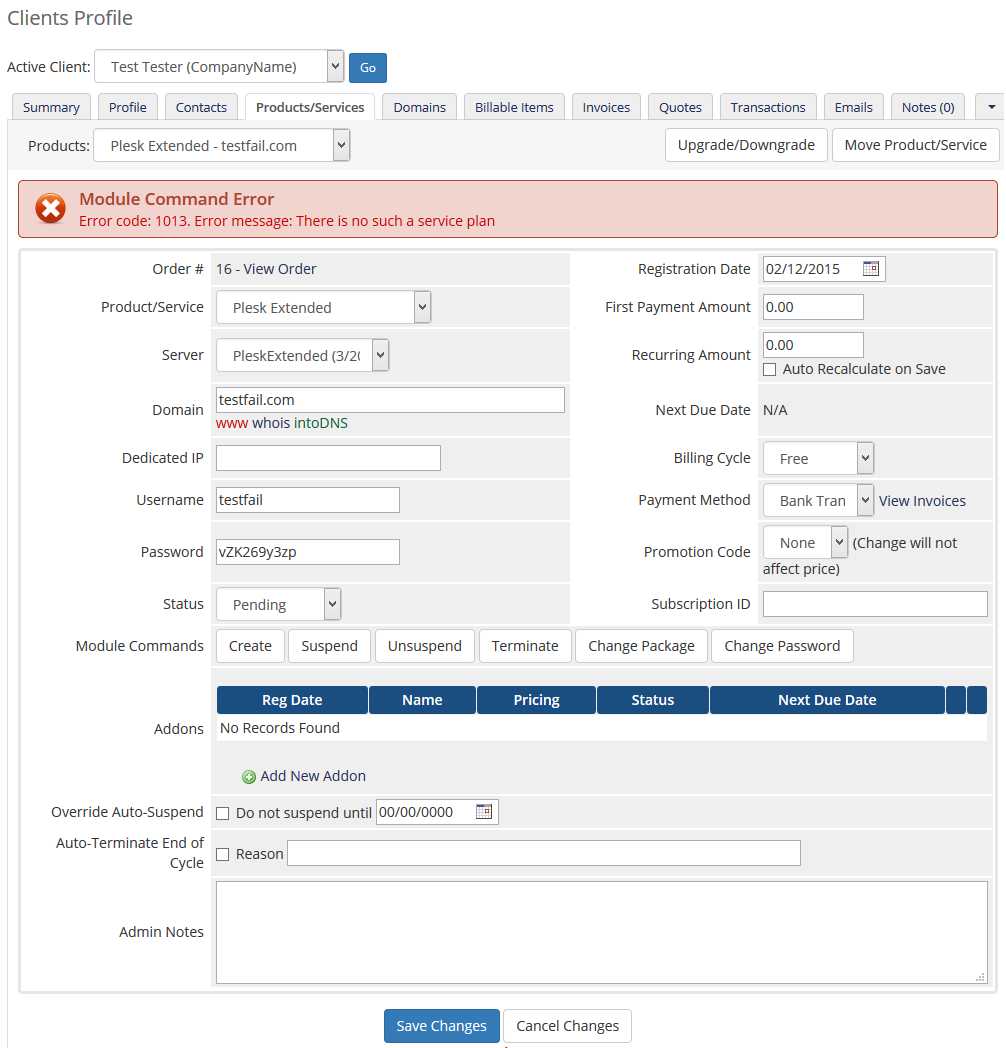Click the Auto-Terminate Reason text field
The width and height of the screenshot is (1006, 1048).
pyautogui.click(x=543, y=853)
